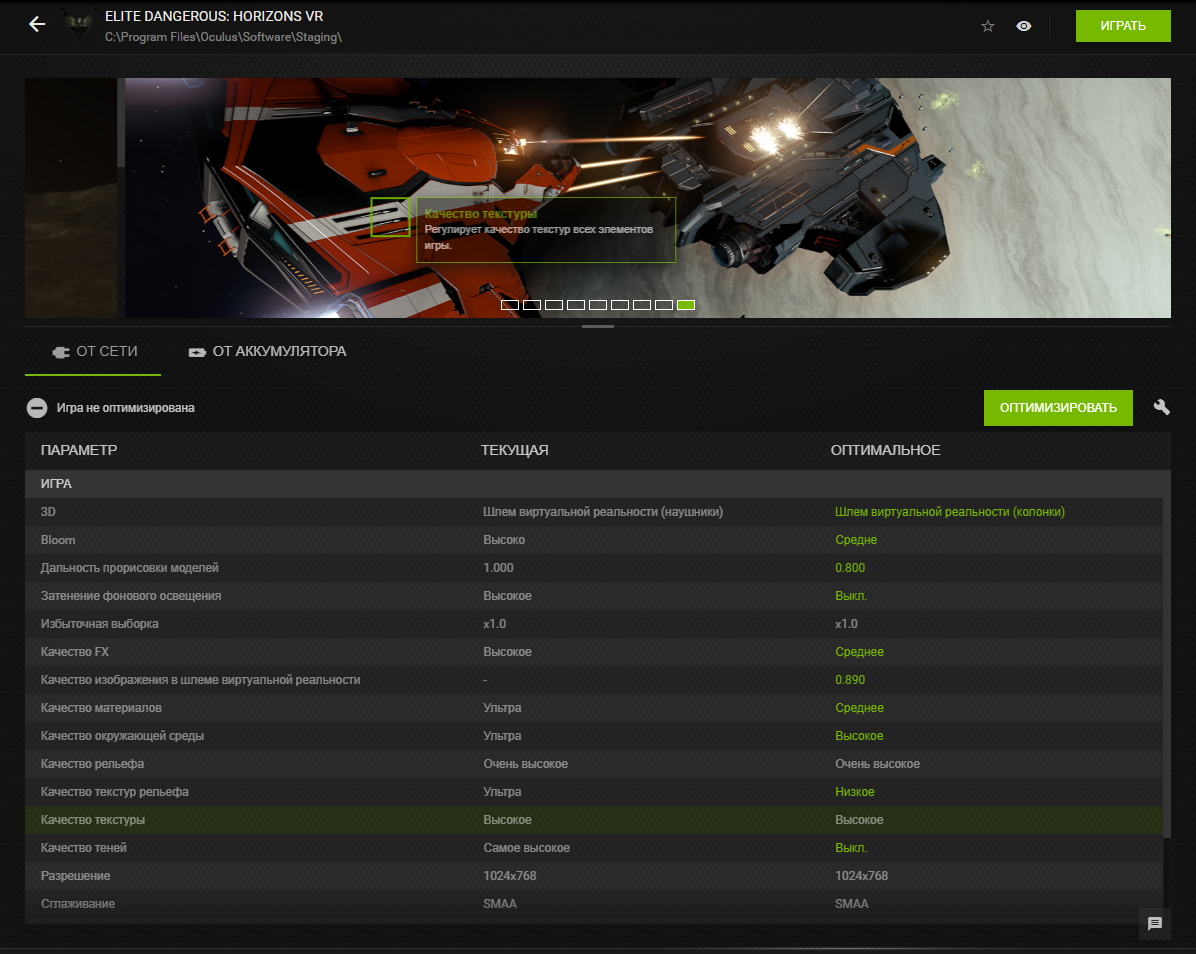Image resolution: width=1196 pixels, height=954 pixels.
Task: Click the Игра не оптимизирована status text
Action: 125,408
